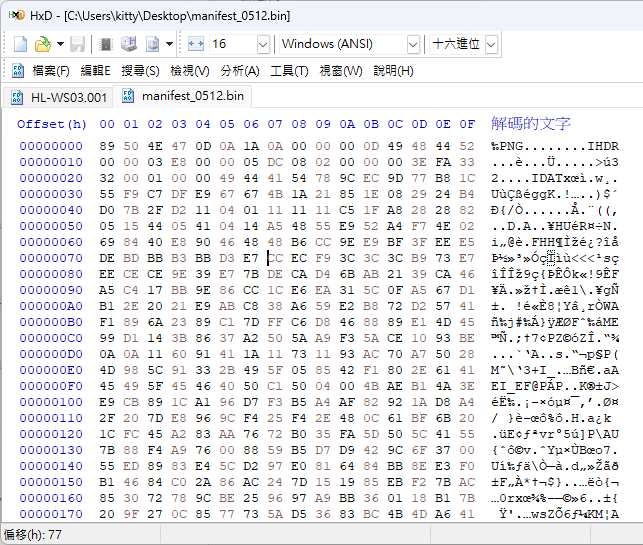Click offset row 00000000
Image resolution: width=643 pixels, height=545 pixels.
51,146
